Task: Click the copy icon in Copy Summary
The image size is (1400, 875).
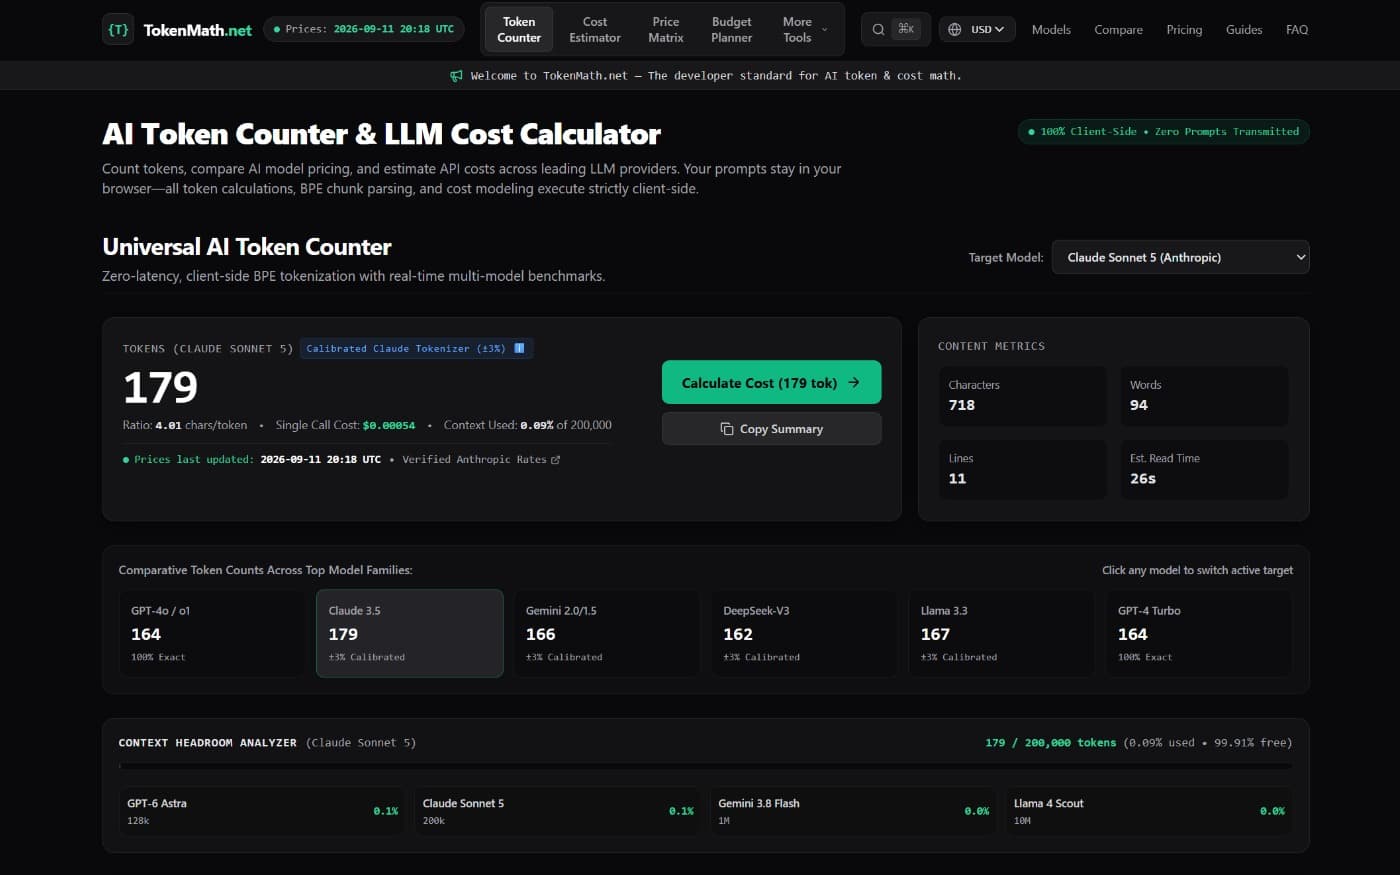Action: click(x=727, y=429)
